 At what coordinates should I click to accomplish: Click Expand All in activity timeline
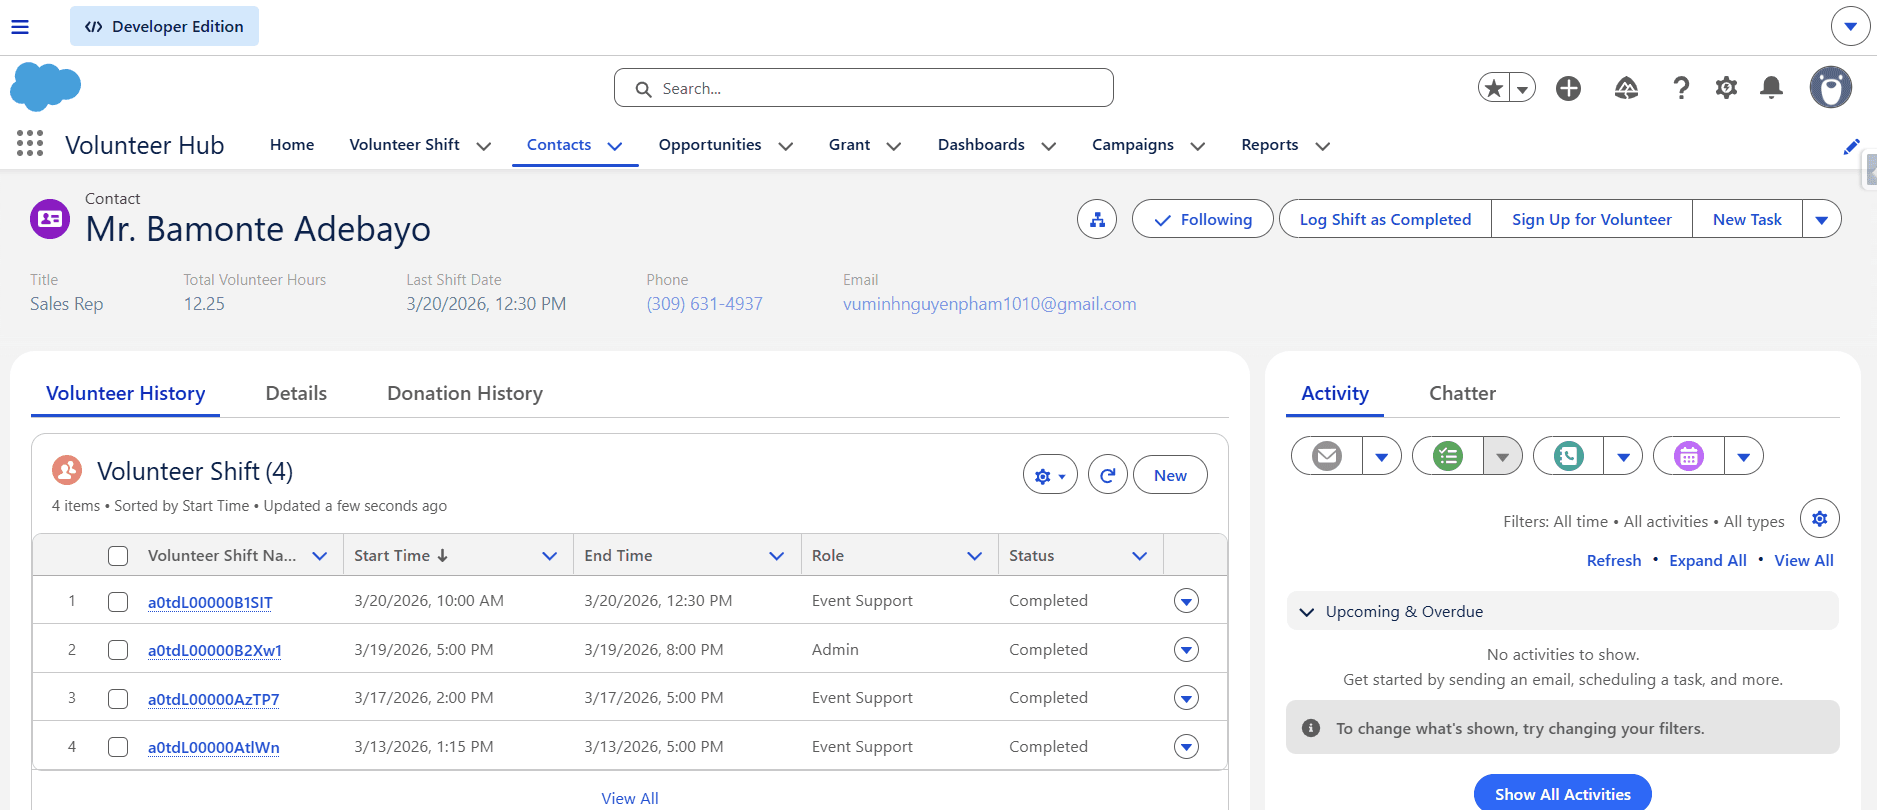1707,561
